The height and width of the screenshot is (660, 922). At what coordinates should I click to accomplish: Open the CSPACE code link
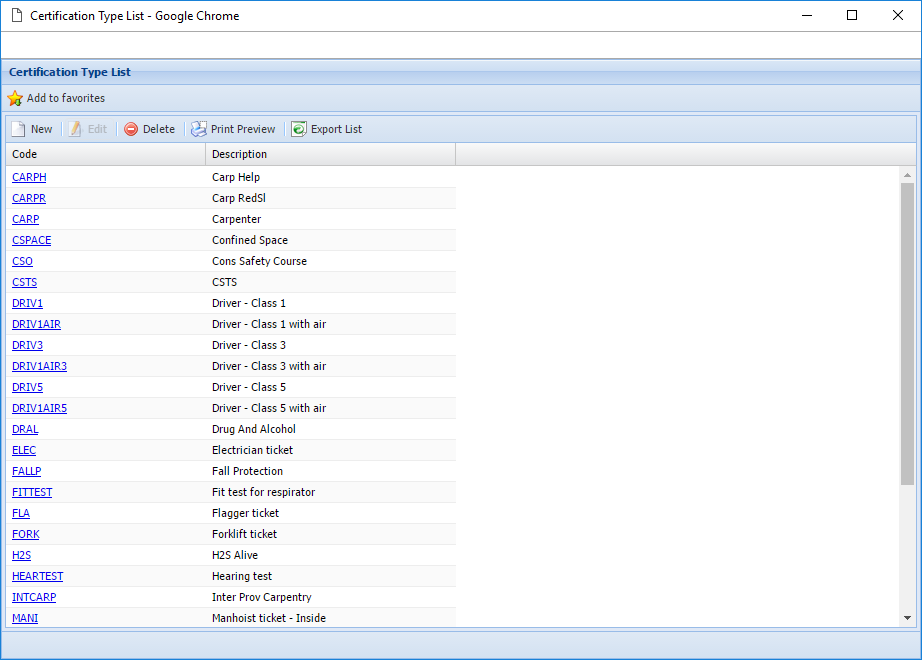coord(31,240)
